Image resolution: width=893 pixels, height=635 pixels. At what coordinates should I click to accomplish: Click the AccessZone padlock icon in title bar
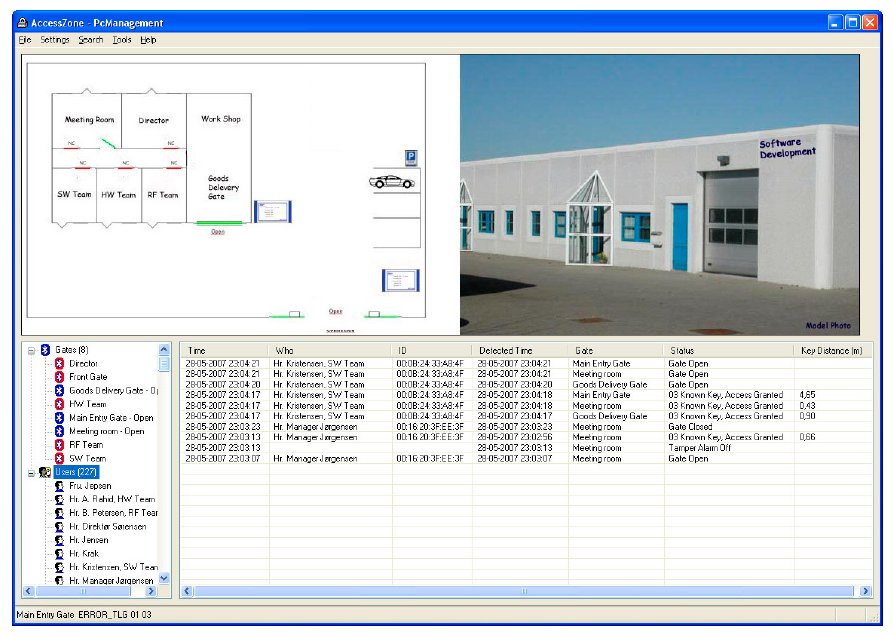click(23, 23)
